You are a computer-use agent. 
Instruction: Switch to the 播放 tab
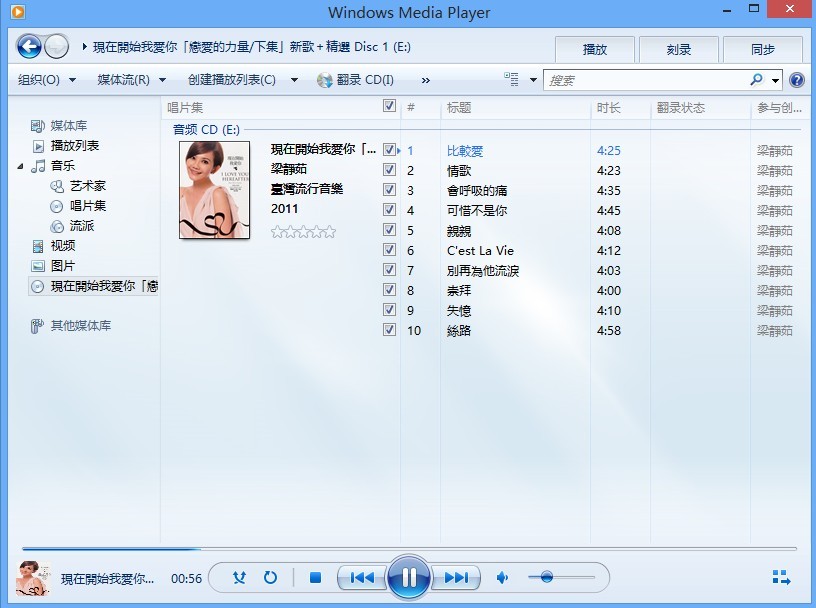coord(595,49)
